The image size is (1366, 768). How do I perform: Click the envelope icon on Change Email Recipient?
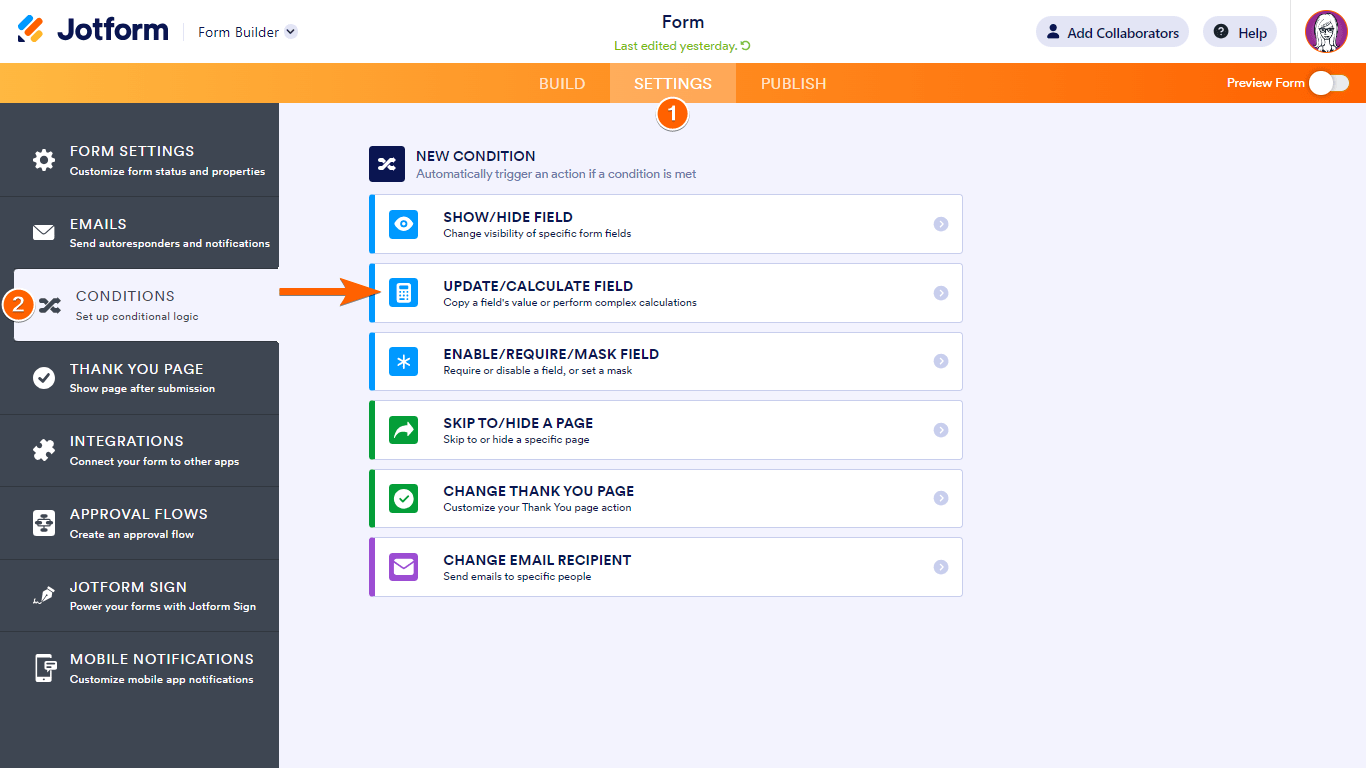point(403,567)
